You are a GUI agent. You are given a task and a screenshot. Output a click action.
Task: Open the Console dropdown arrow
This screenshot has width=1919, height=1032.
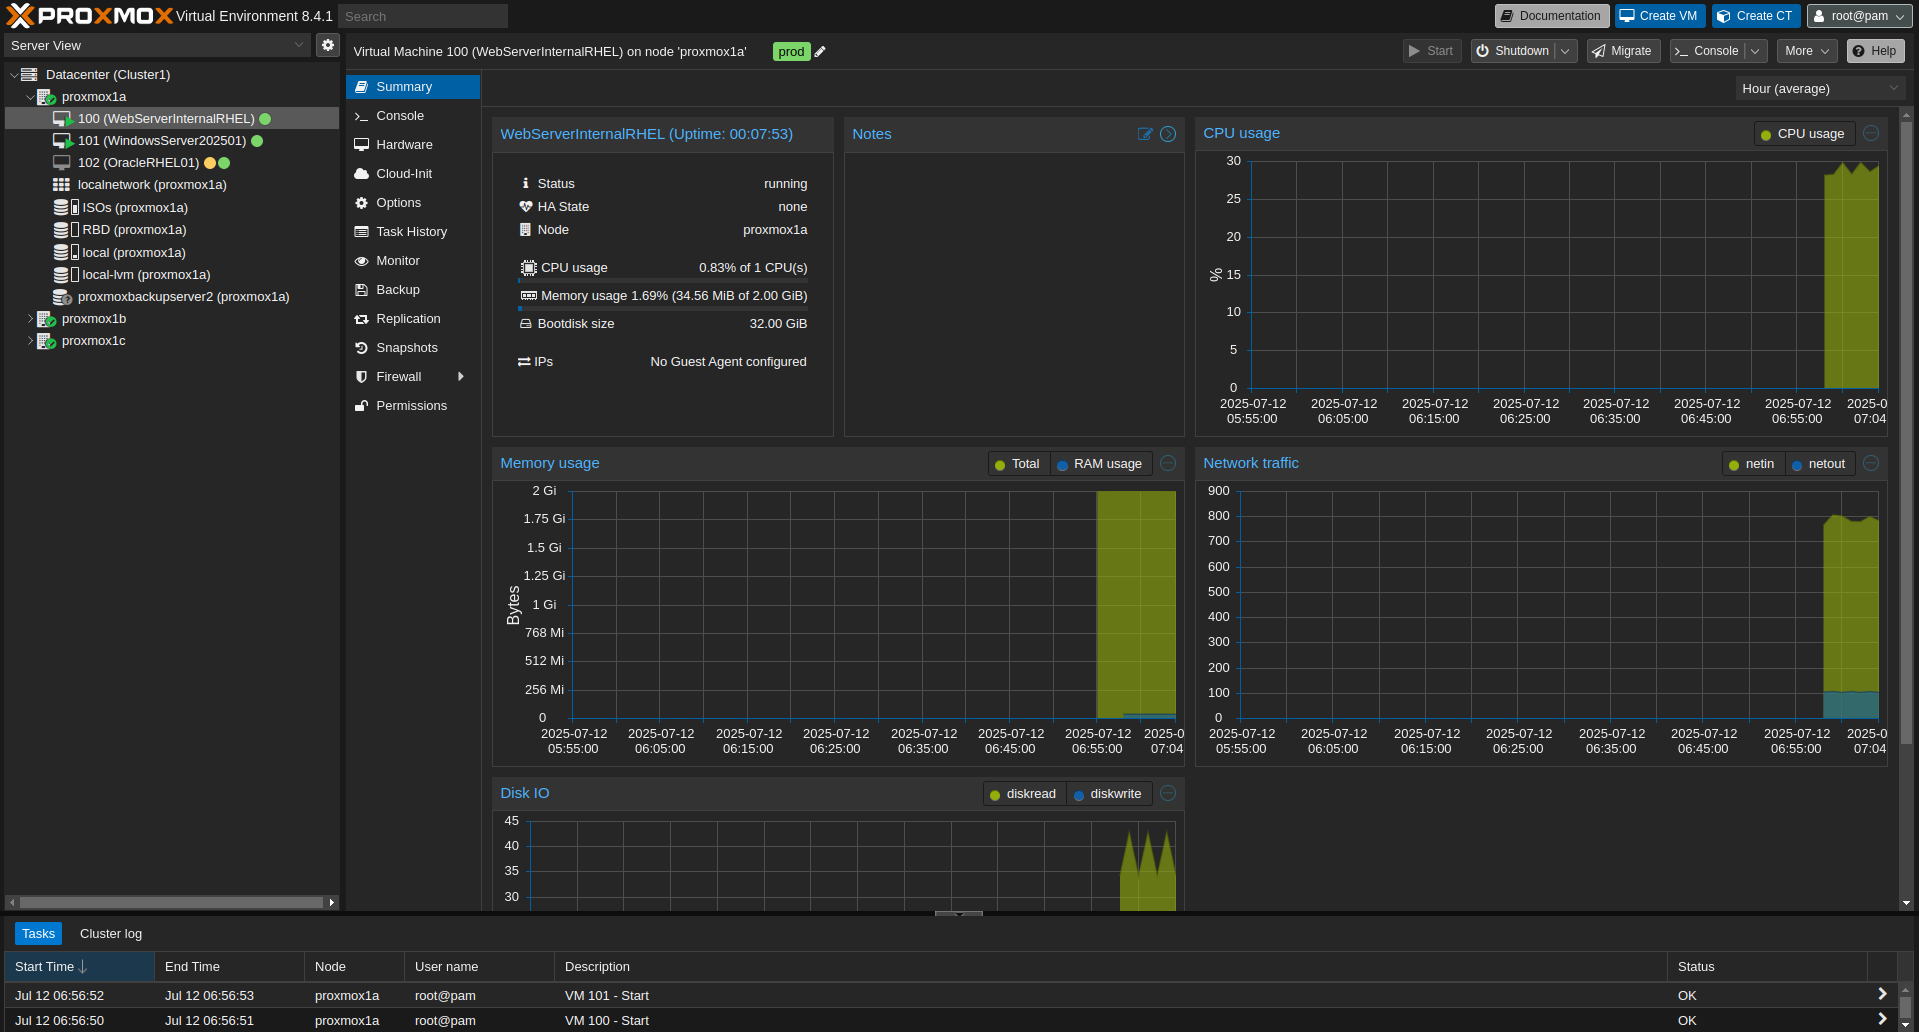[x=1756, y=51]
